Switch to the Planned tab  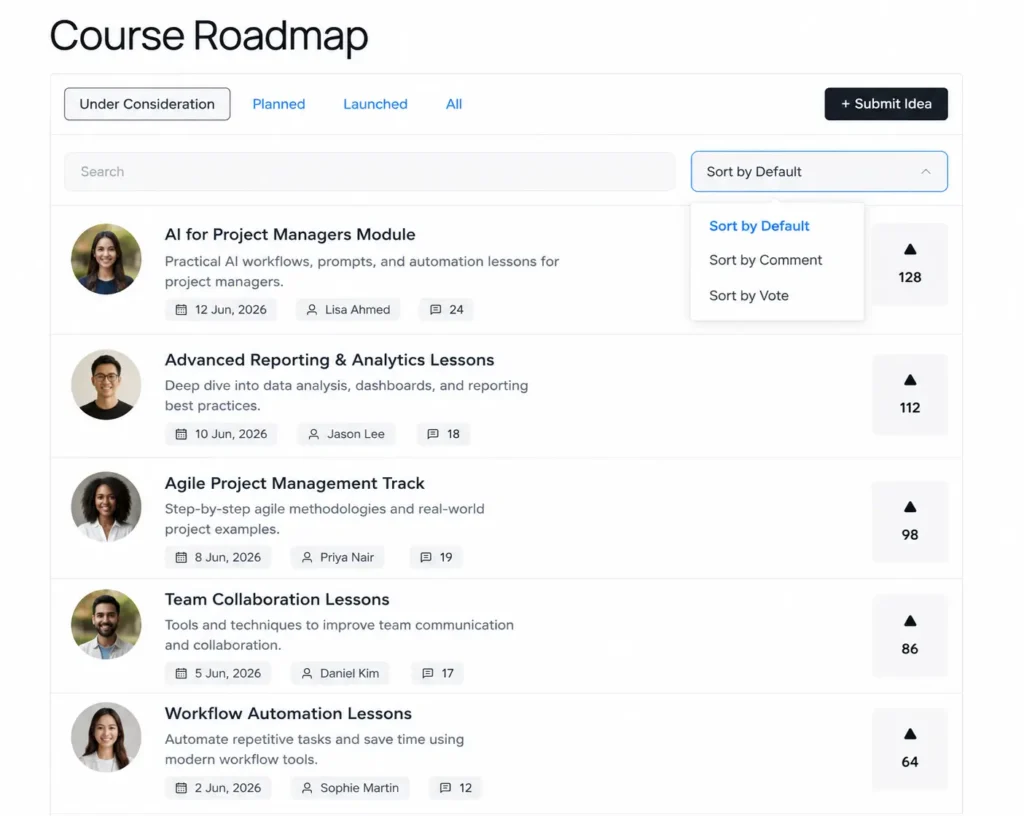(279, 104)
